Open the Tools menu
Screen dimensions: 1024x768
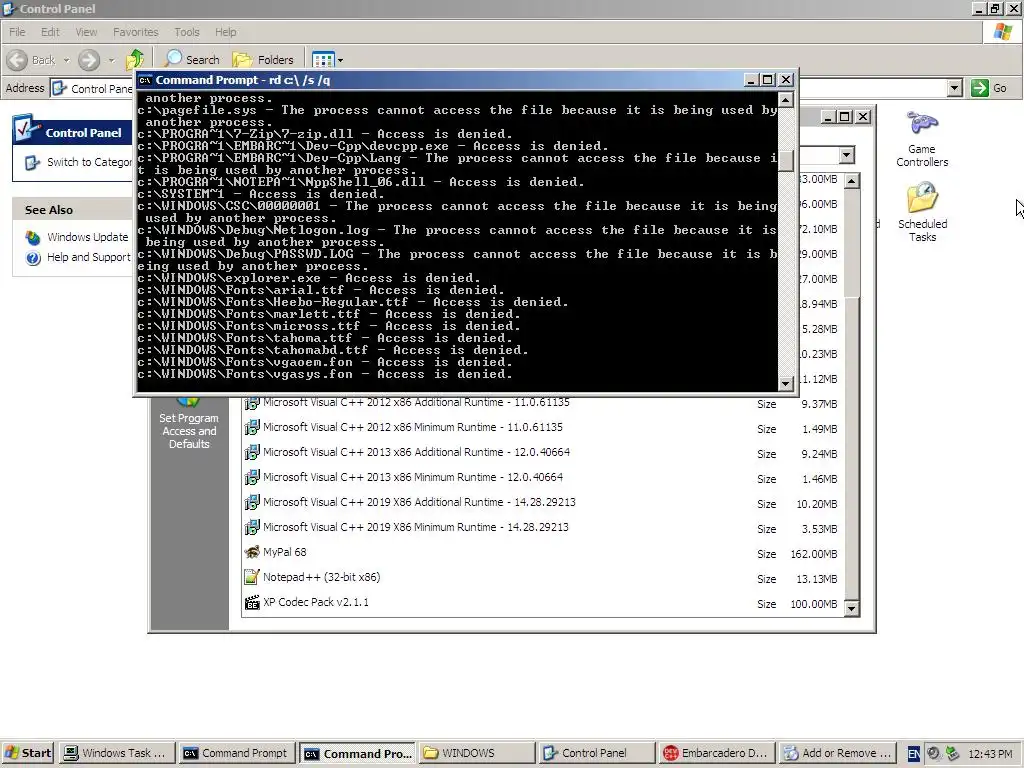[187, 32]
